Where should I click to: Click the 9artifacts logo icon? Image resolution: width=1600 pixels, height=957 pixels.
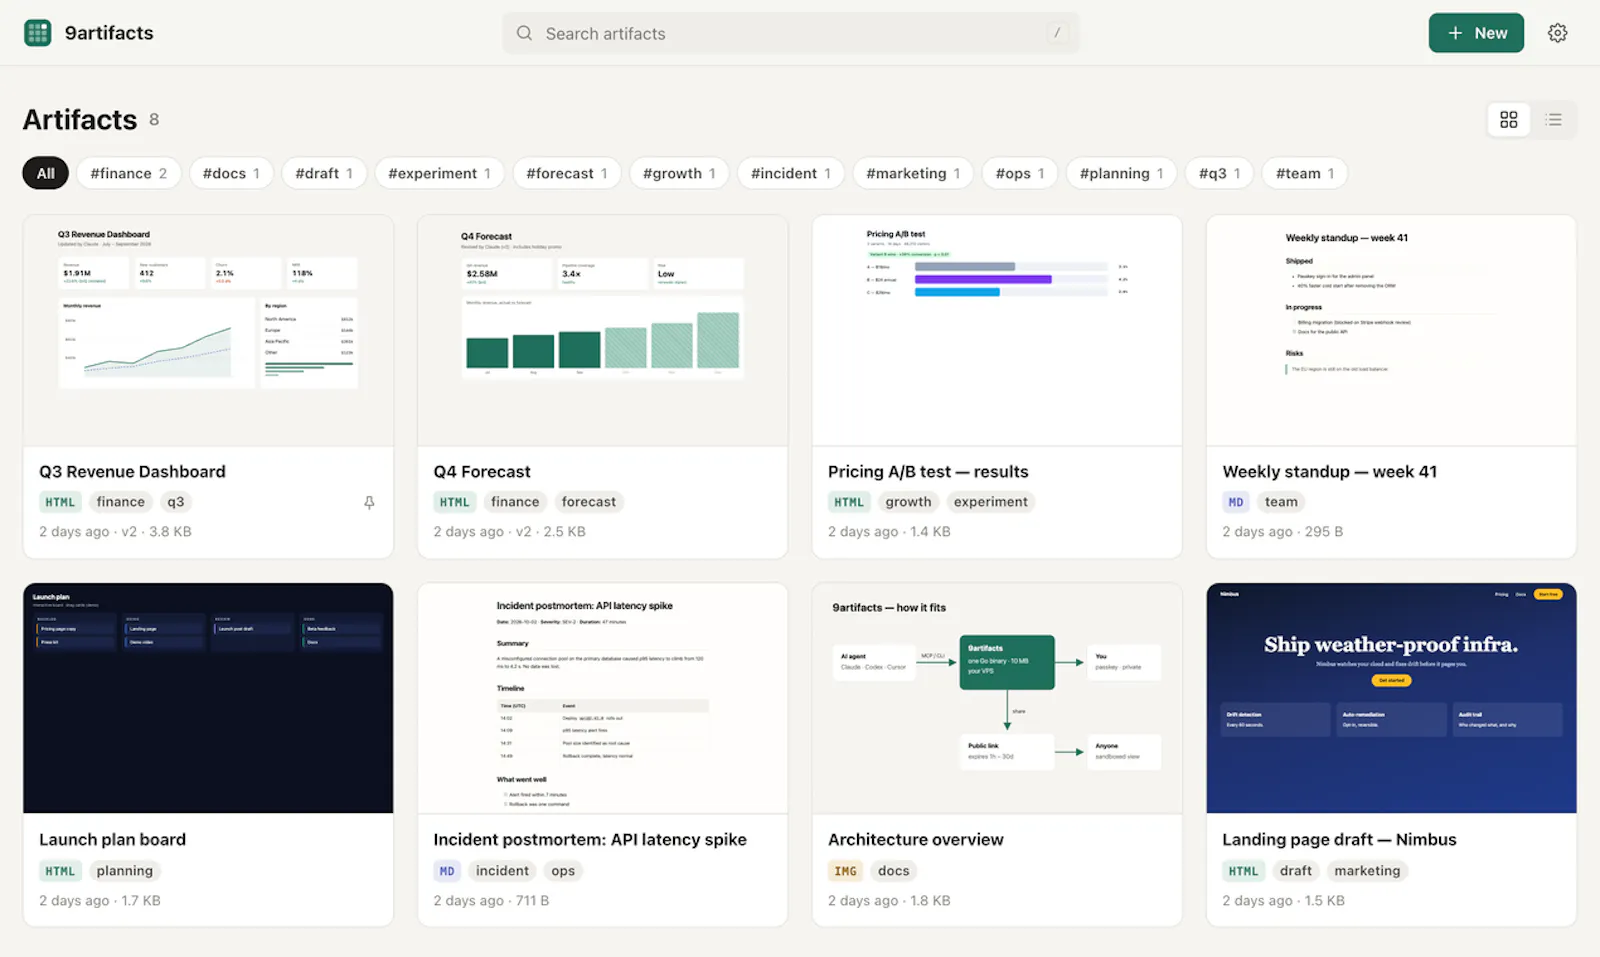[x=38, y=33]
